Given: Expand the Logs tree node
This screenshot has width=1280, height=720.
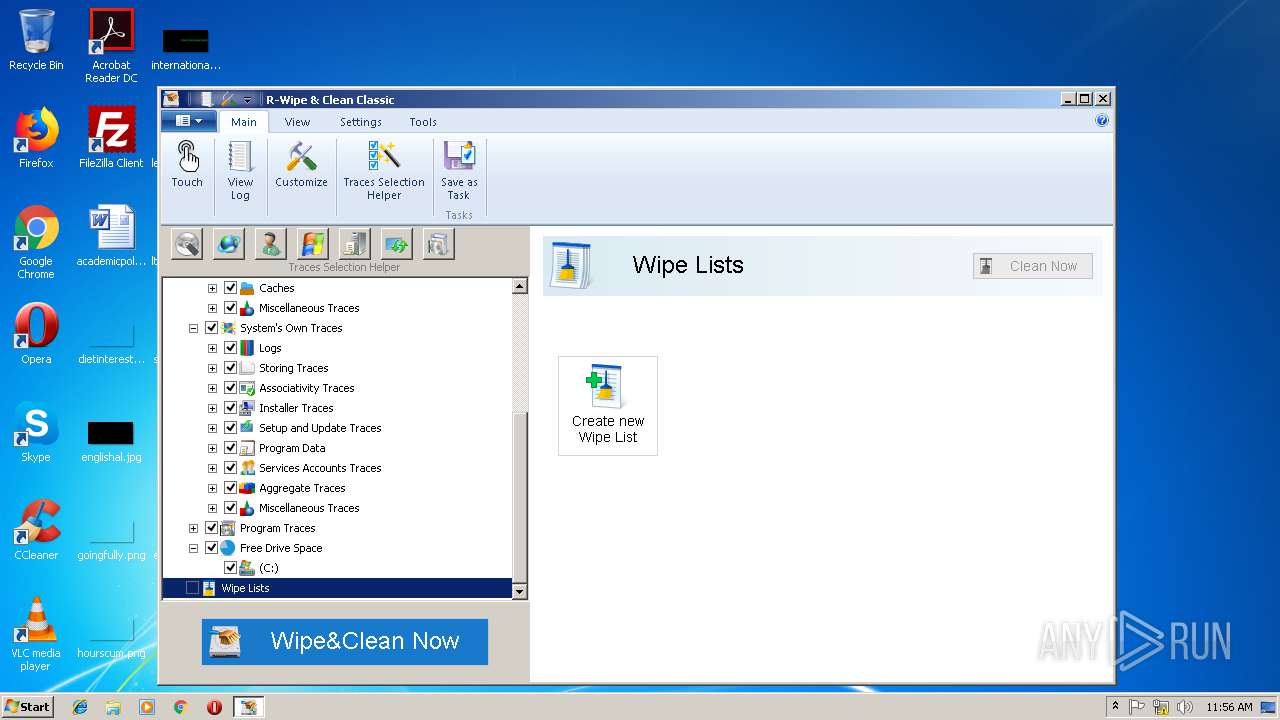Looking at the screenshot, I should coord(212,348).
